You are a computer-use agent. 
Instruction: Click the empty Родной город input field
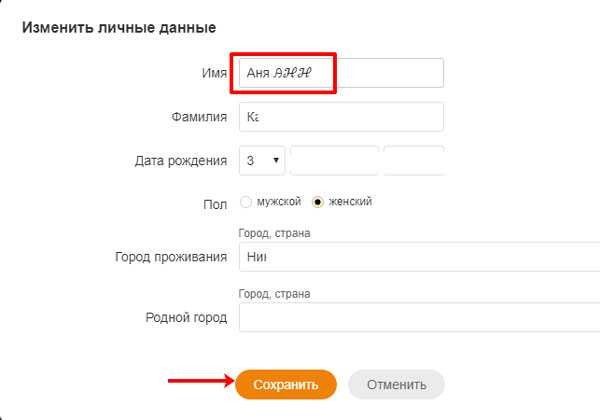[x=419, y=317]
